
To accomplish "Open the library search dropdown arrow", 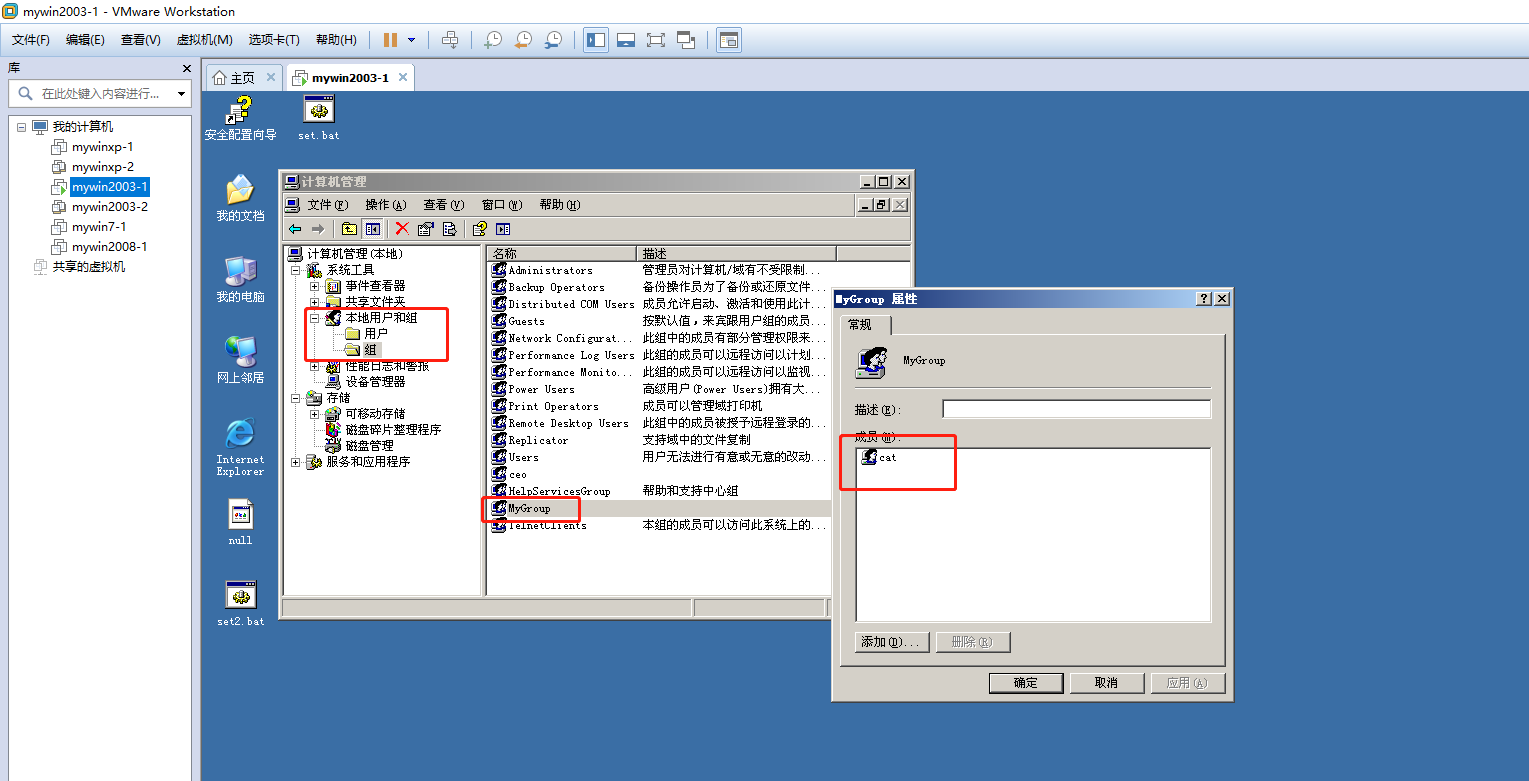I will [181, 94].
